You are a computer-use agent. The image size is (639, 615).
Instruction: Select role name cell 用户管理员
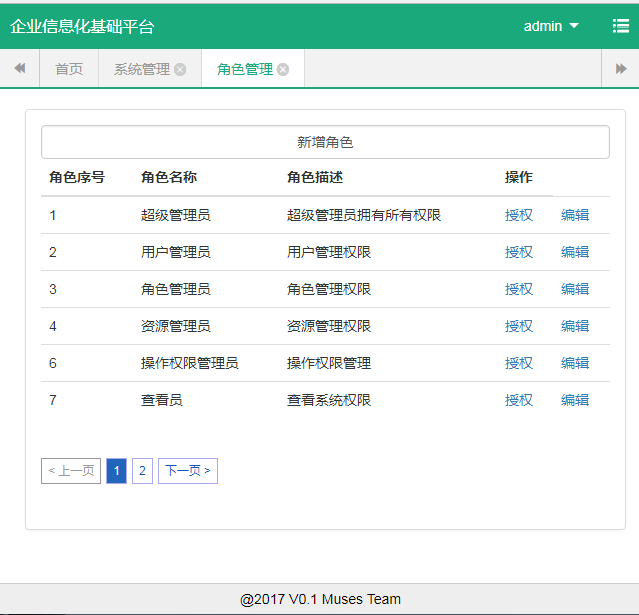(176, 252)
